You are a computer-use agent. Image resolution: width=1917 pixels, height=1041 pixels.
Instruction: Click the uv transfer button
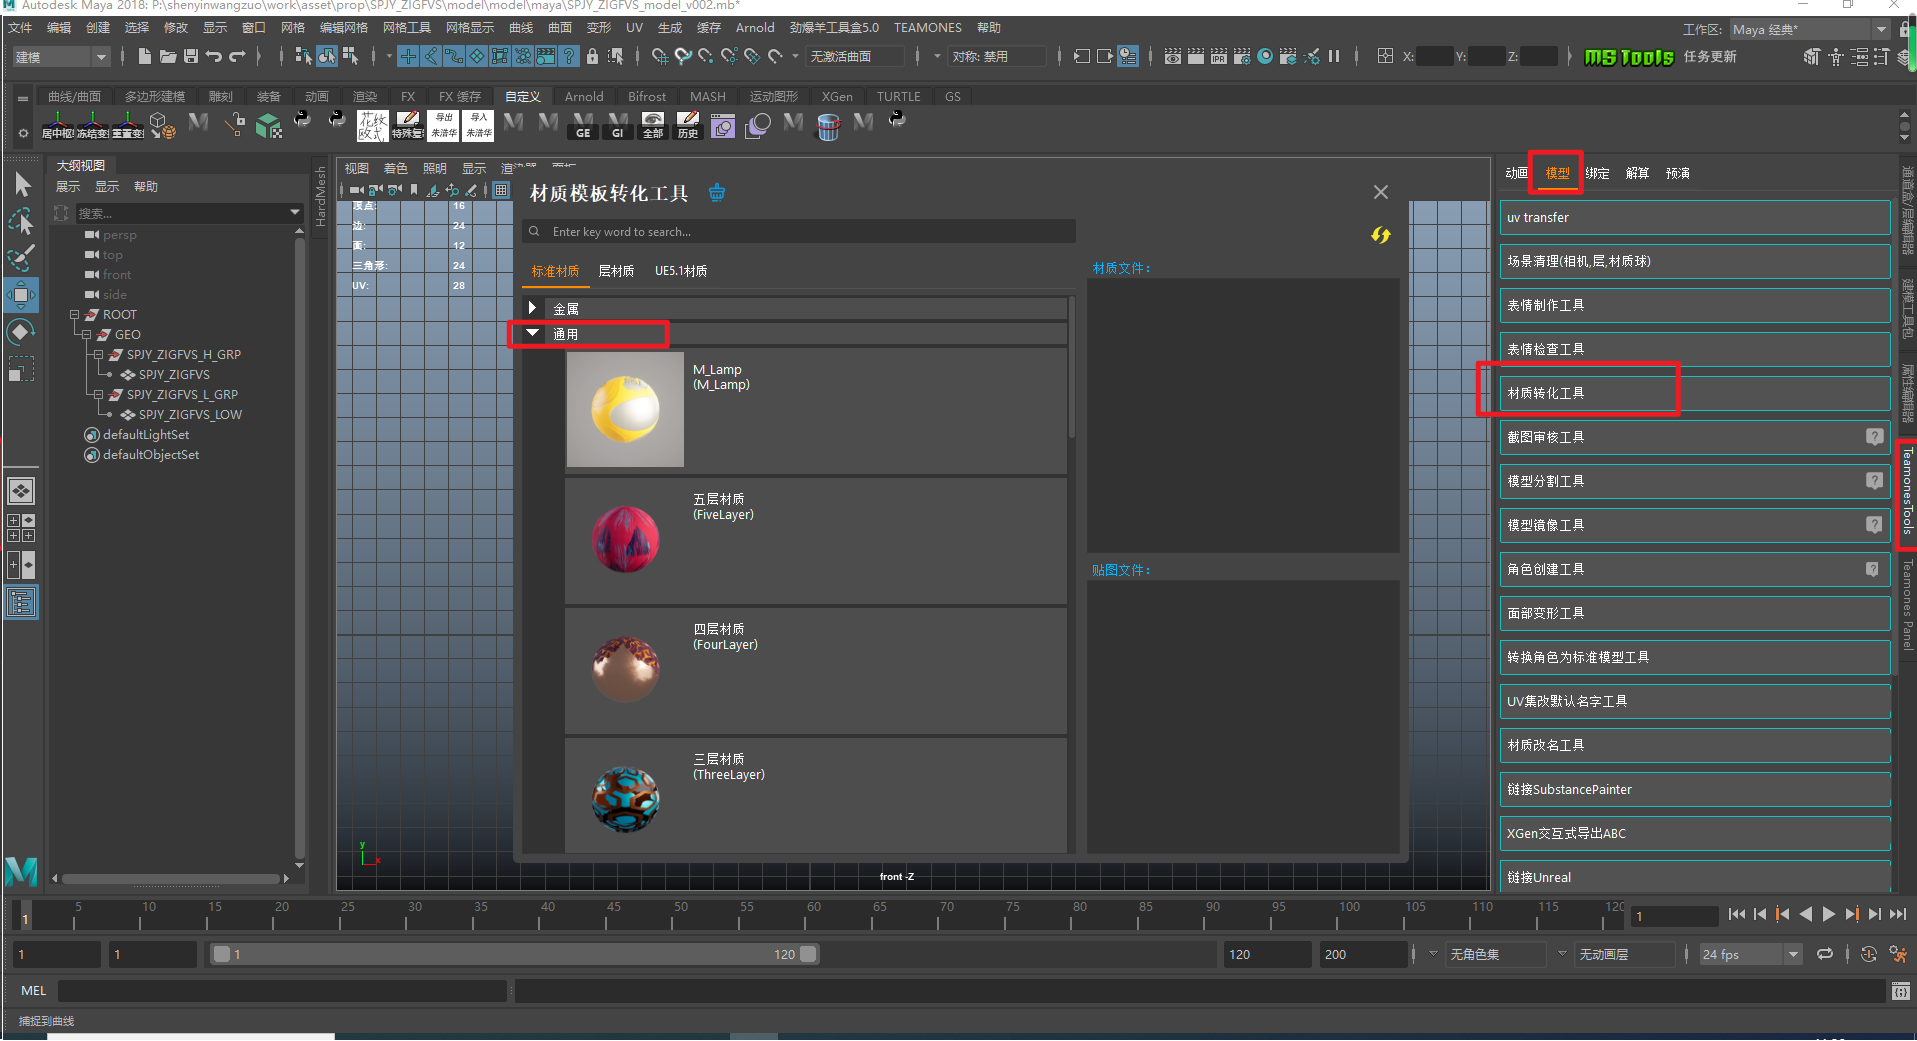1694,217
